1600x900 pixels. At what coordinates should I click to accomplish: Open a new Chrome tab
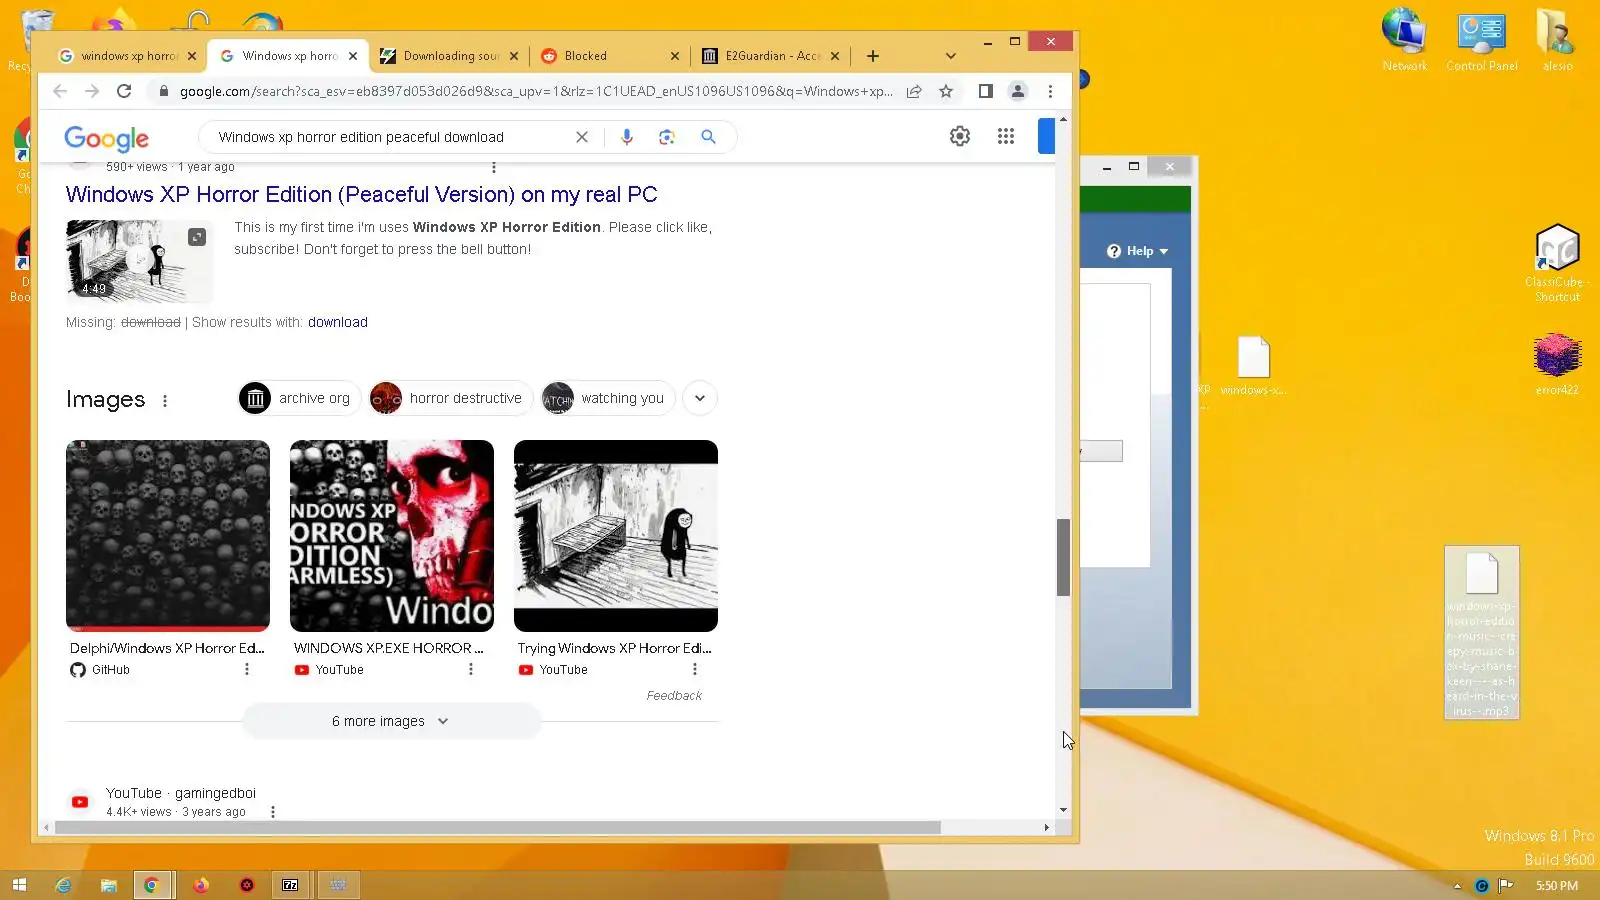point(873,56)
